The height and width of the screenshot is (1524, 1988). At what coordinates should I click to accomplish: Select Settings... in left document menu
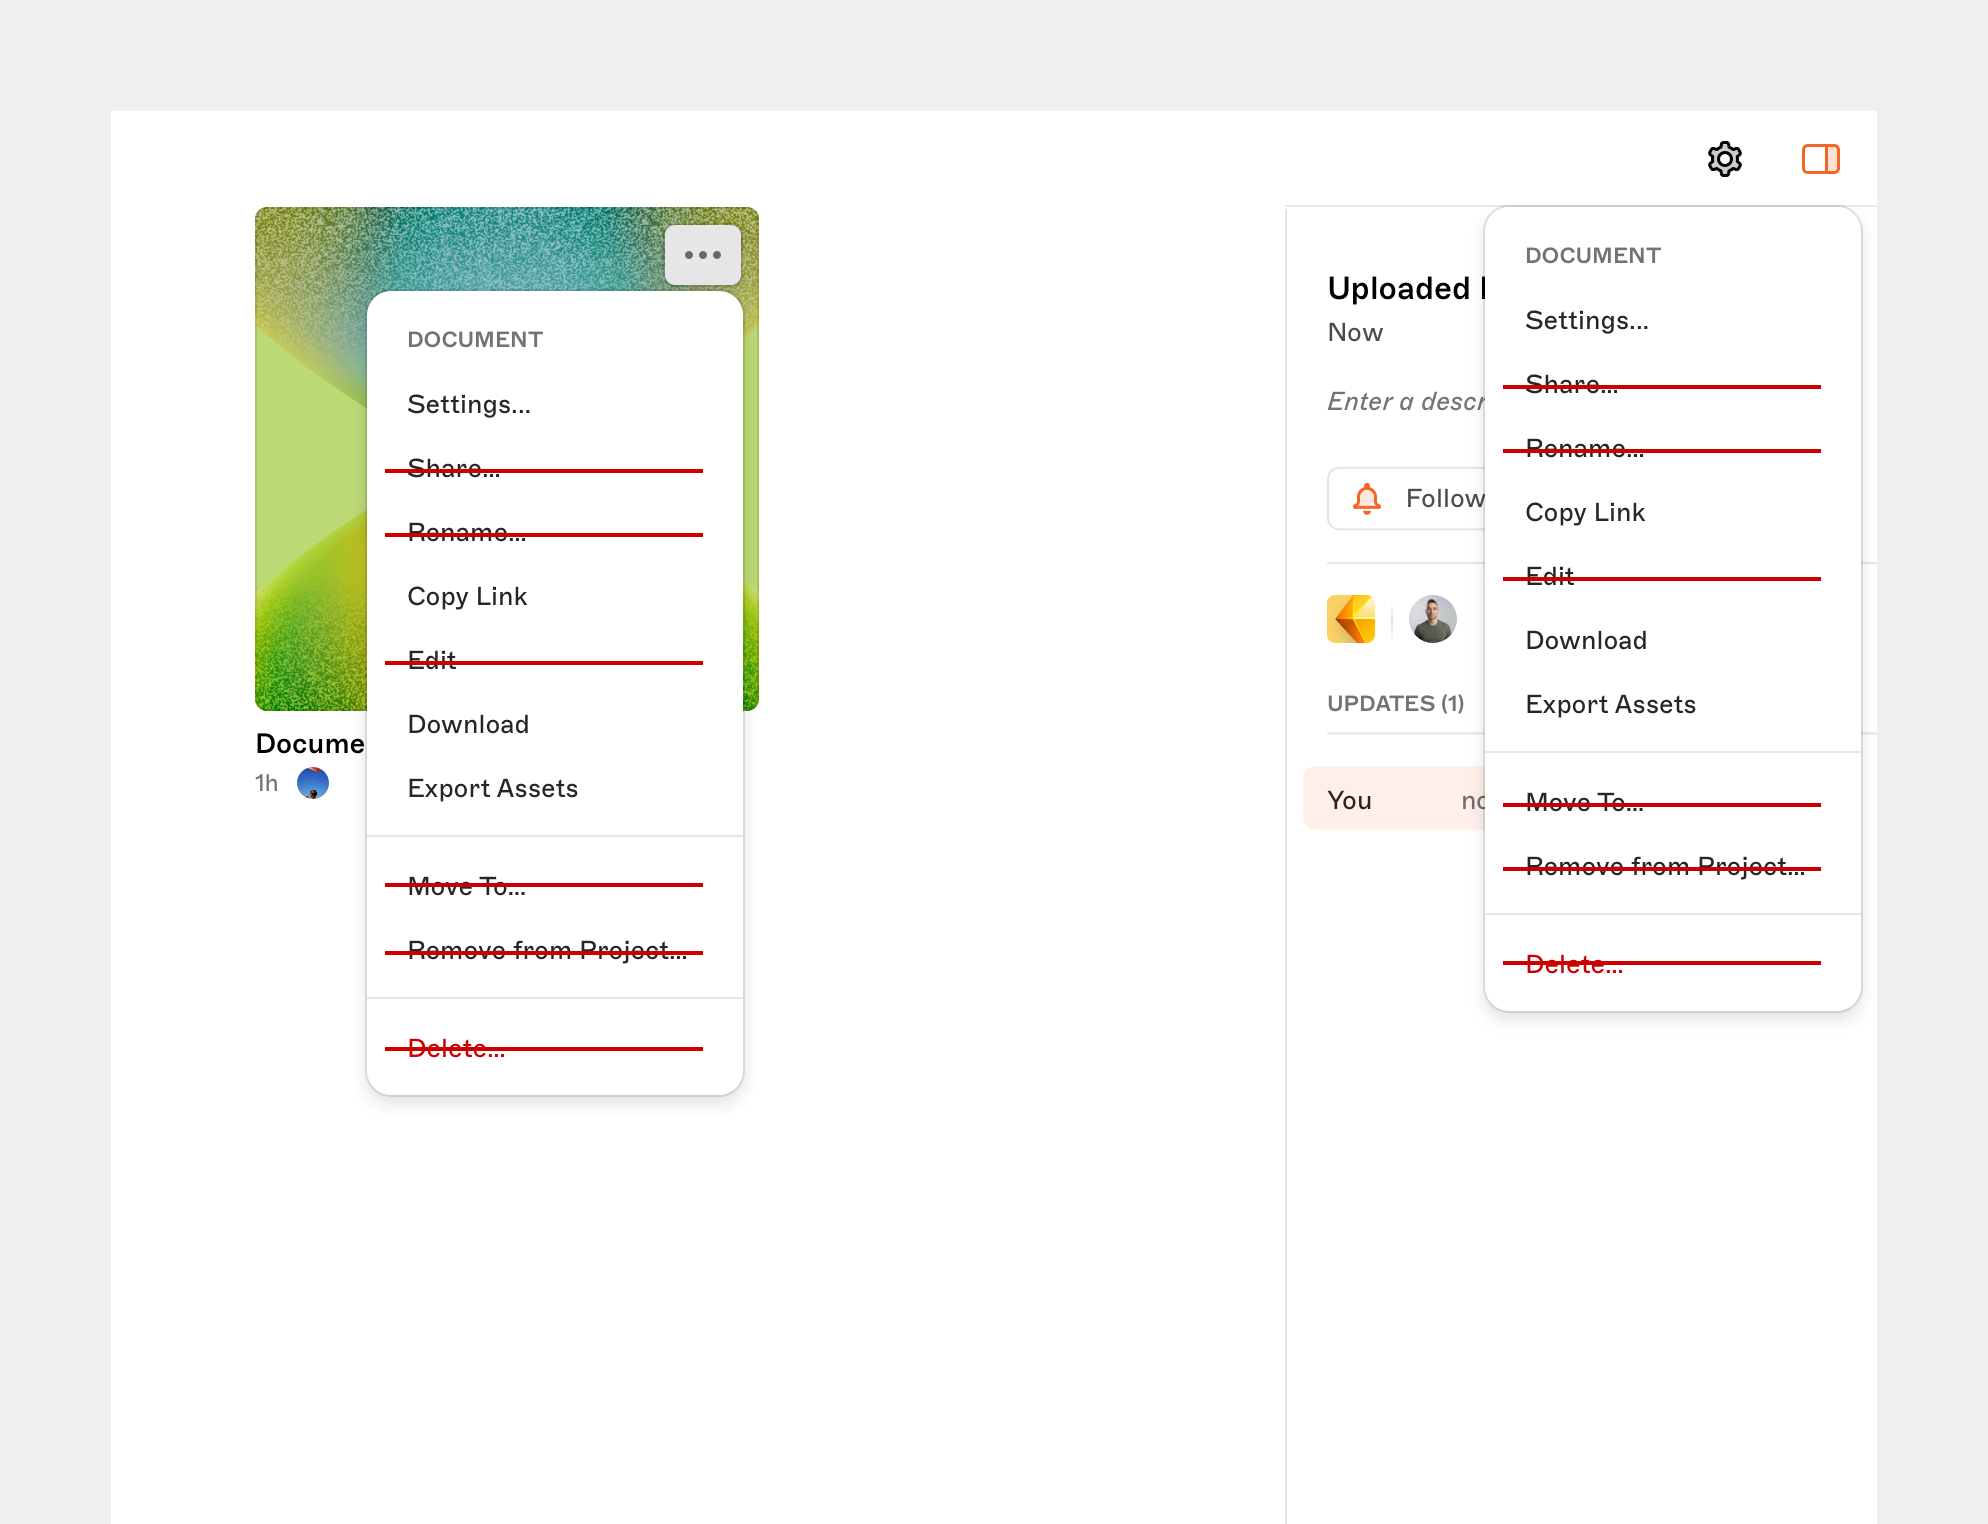click(469, 404)
